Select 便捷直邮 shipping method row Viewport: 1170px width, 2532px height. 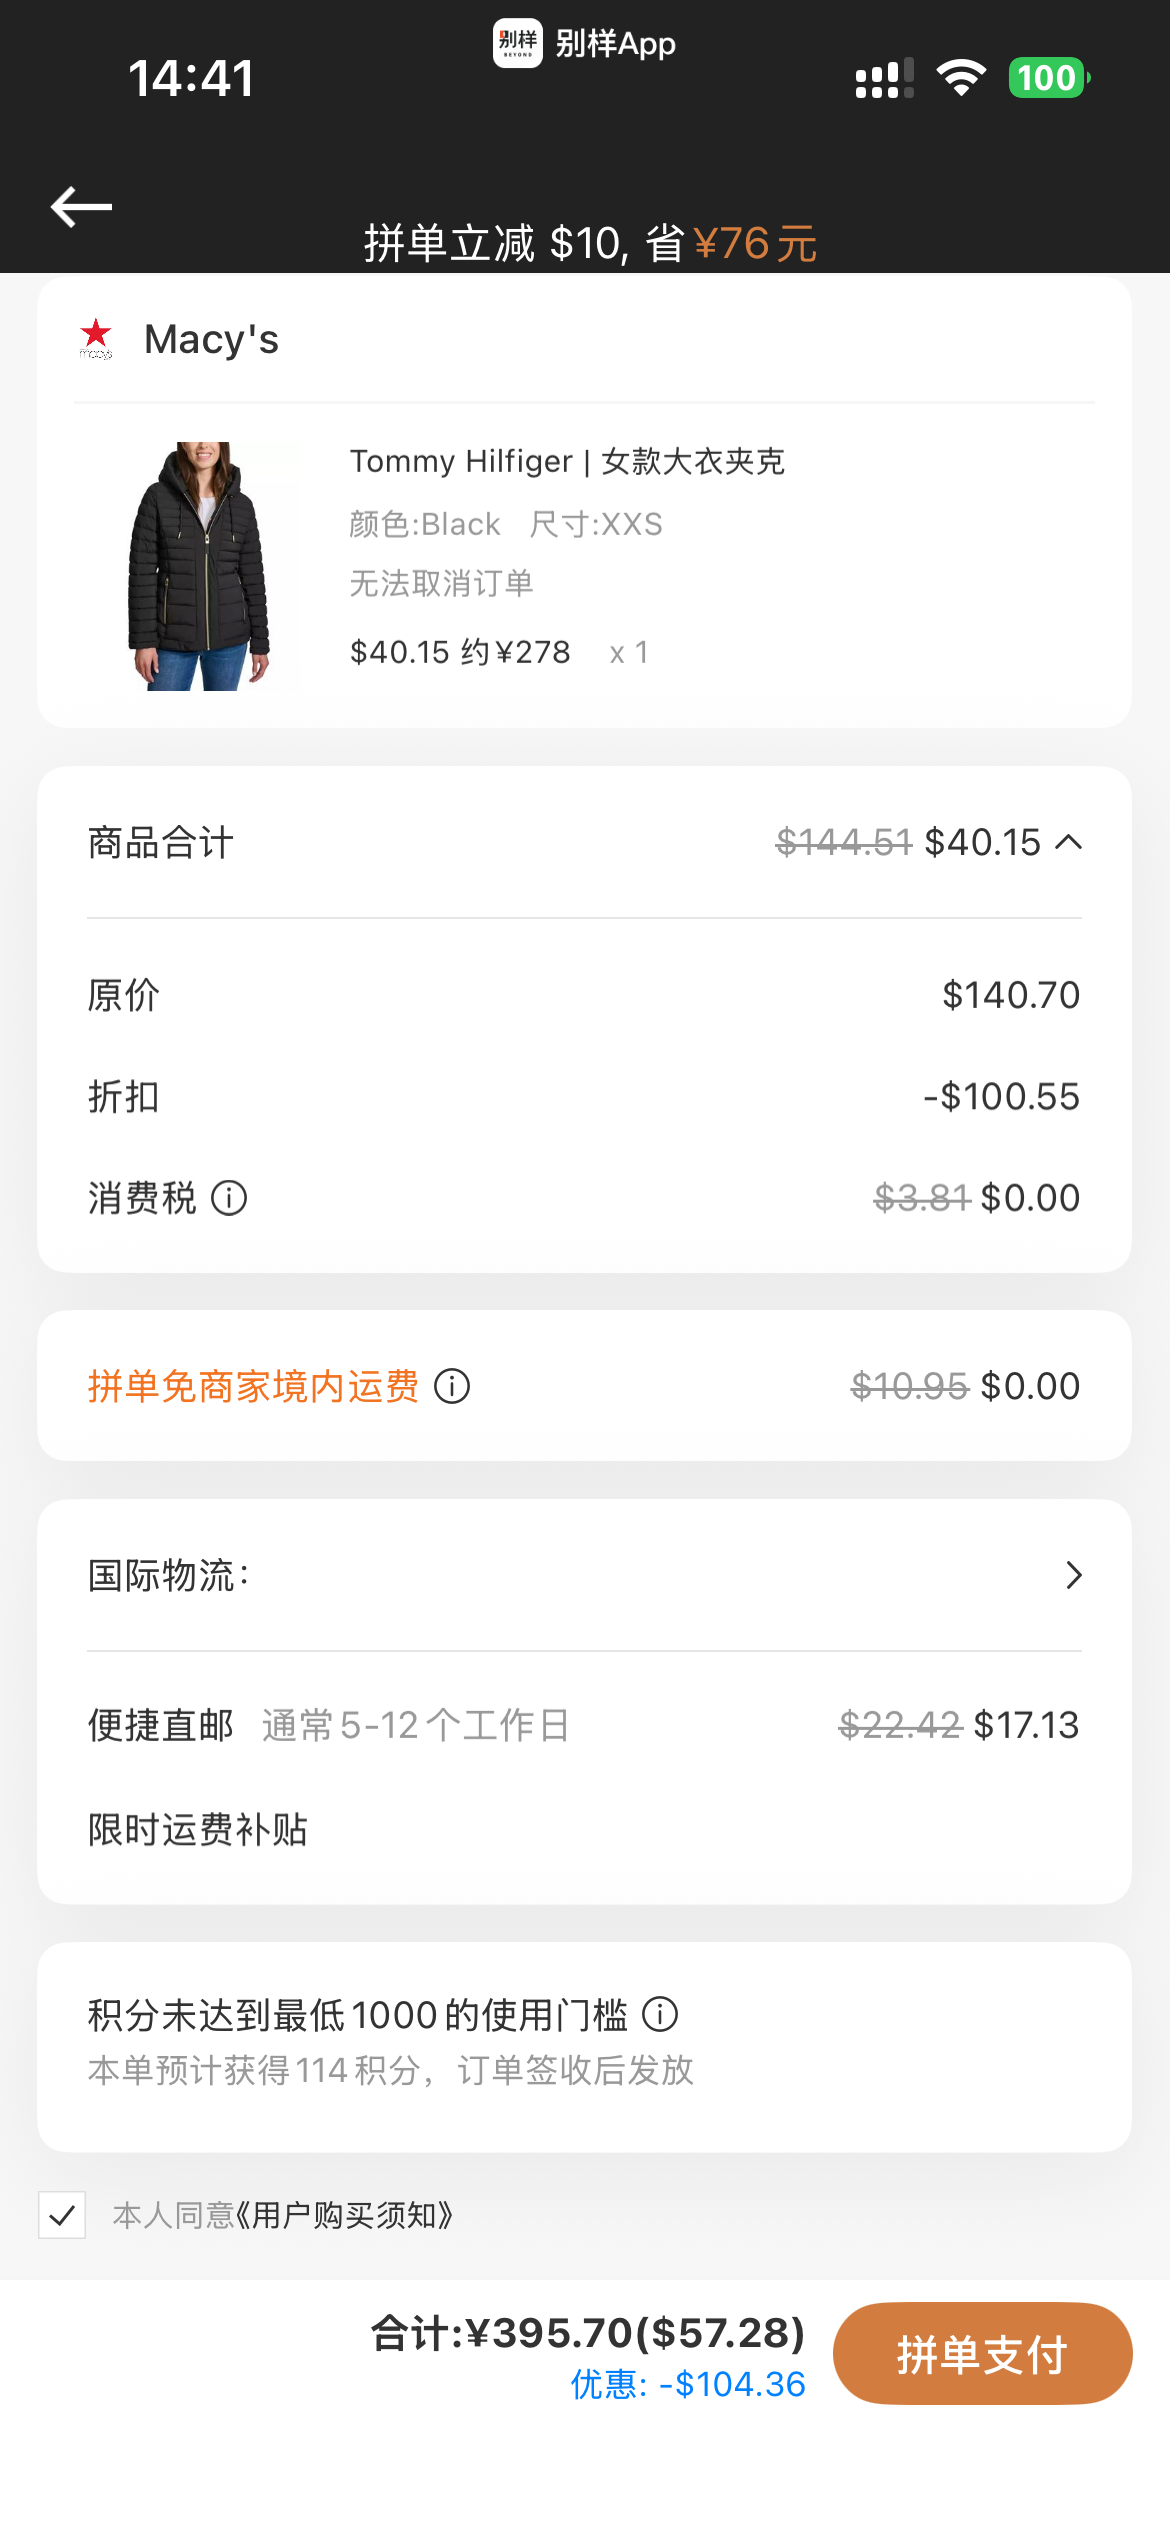click(x=584, y=1726)
